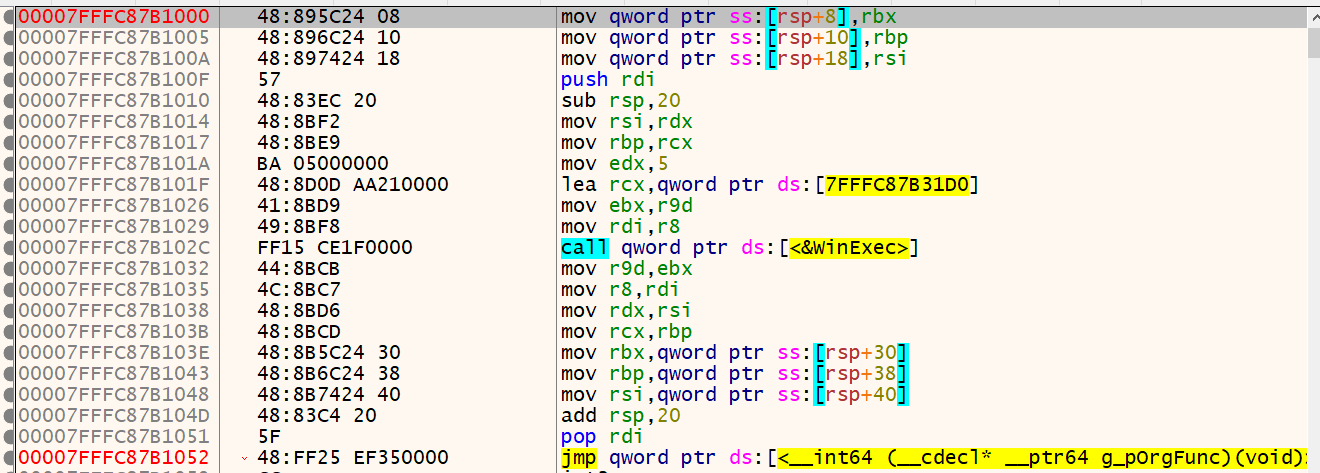Image resolution: width=1320 pixels, height=473 pixels.
Task: Toggle breakpoint dot beside address 00007FFC87B1052
Action: (9, 458)
